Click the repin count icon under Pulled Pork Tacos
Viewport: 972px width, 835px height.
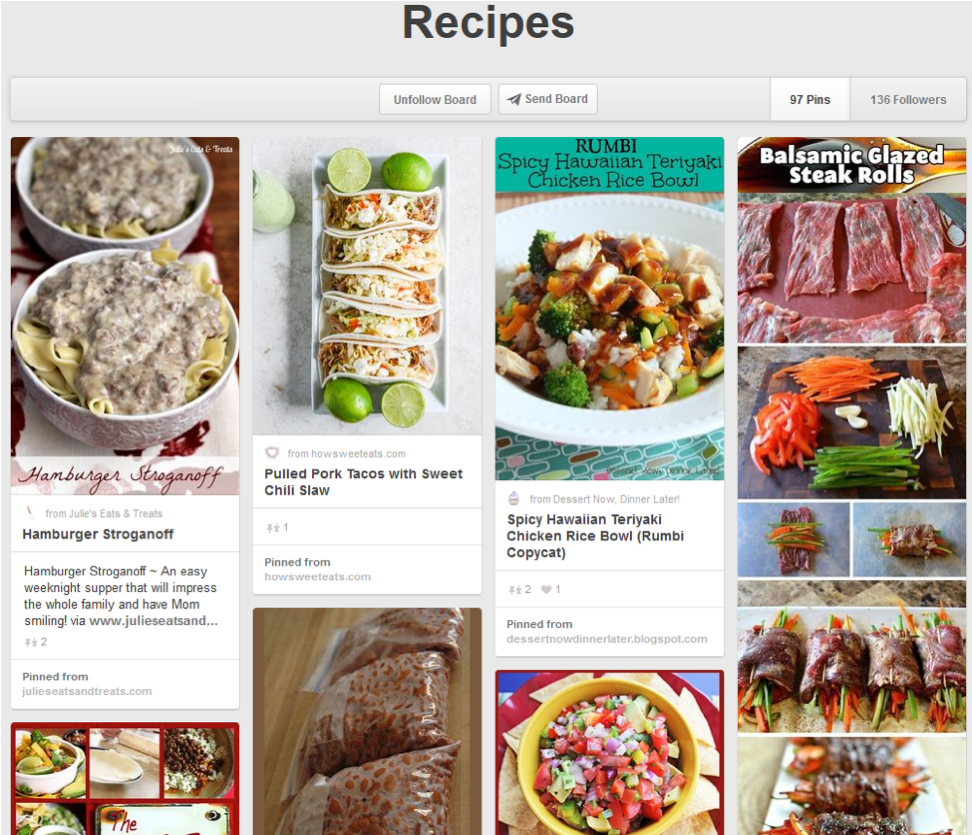point(273,527)
